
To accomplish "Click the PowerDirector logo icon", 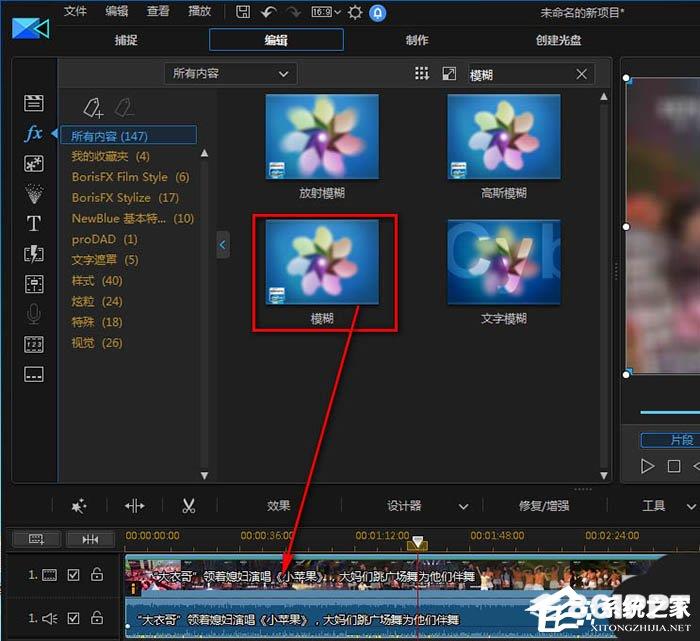I will 30,29.
